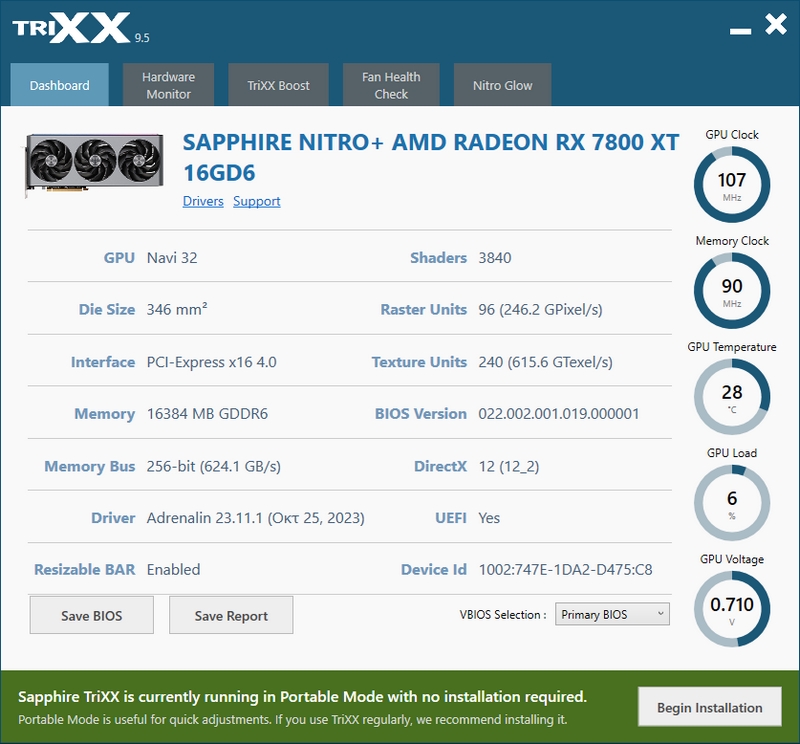The width and height of the screenshot is (800, 744).
Task: Select 'PCI-Express x16 4.0' interface value
Action: pos(212,362)
